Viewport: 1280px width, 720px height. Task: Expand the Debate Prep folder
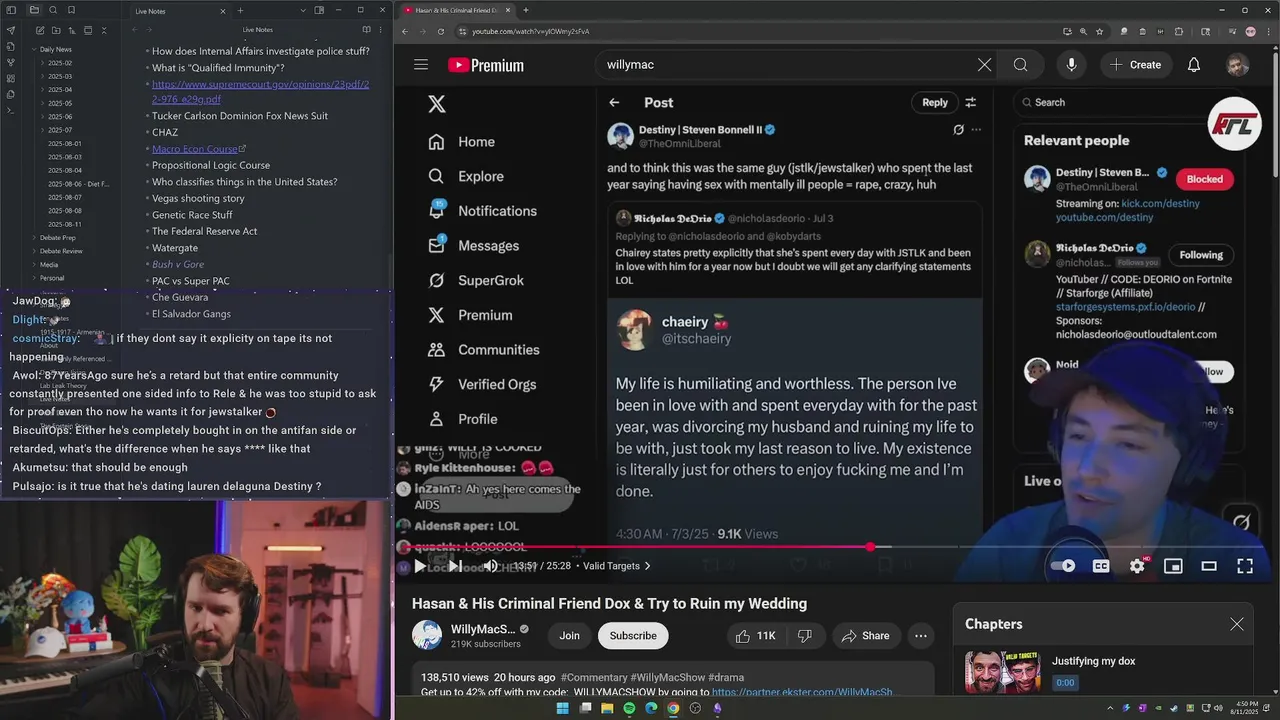[x=57, y=238]
